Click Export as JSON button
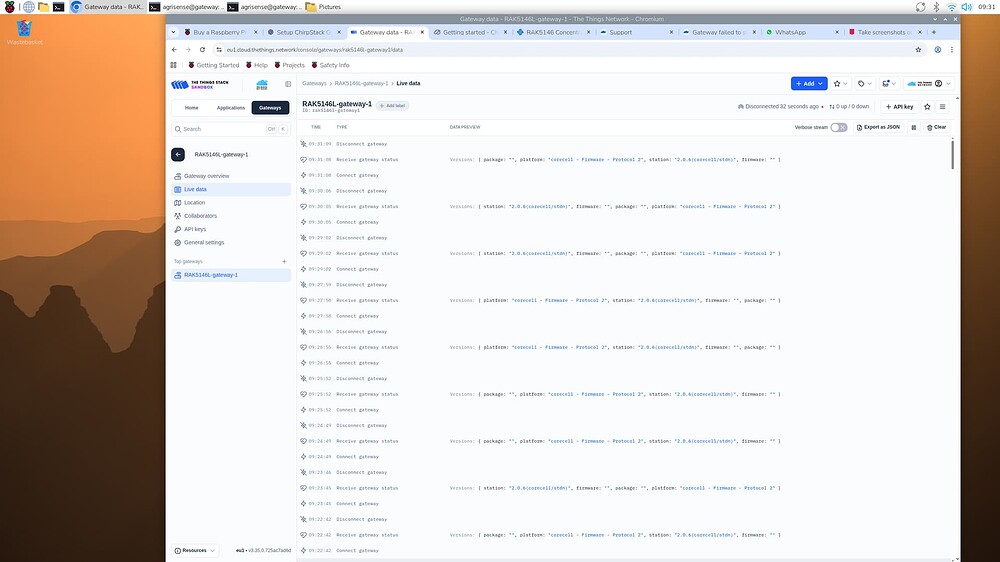 pyautogui.click(x=878, y=127)
